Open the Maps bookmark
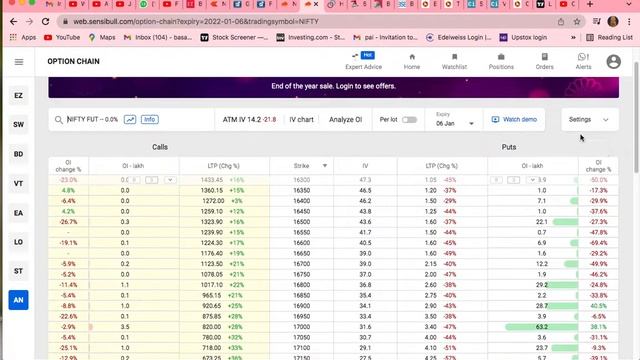The height and width of the screenshot is (360, 640). pyautogui.click(x=102, y=37)
